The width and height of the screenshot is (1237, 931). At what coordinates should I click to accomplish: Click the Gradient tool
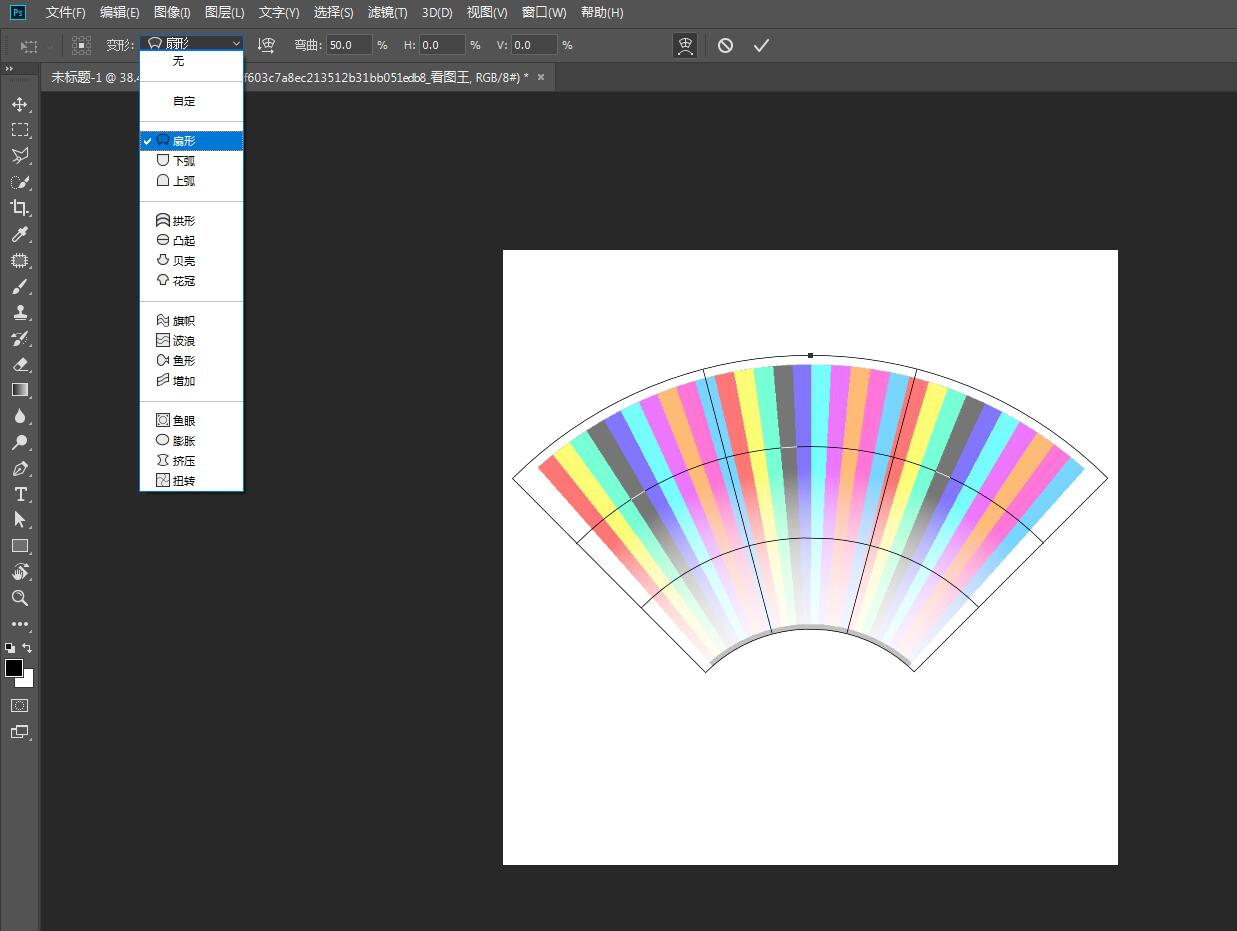click(x=19, y=390)
